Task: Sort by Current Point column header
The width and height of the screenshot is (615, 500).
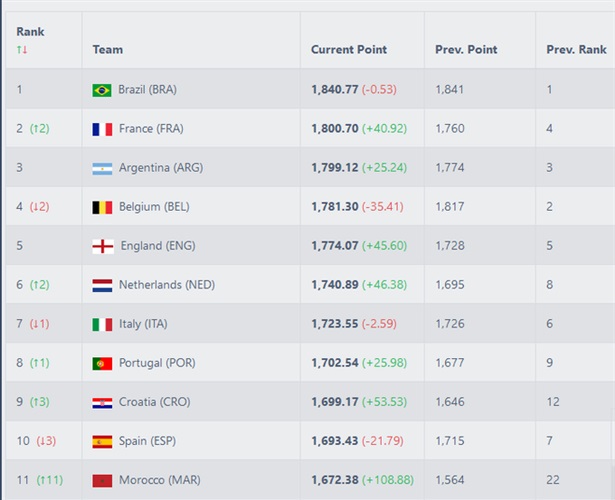Action: click(x=349, y=49)
